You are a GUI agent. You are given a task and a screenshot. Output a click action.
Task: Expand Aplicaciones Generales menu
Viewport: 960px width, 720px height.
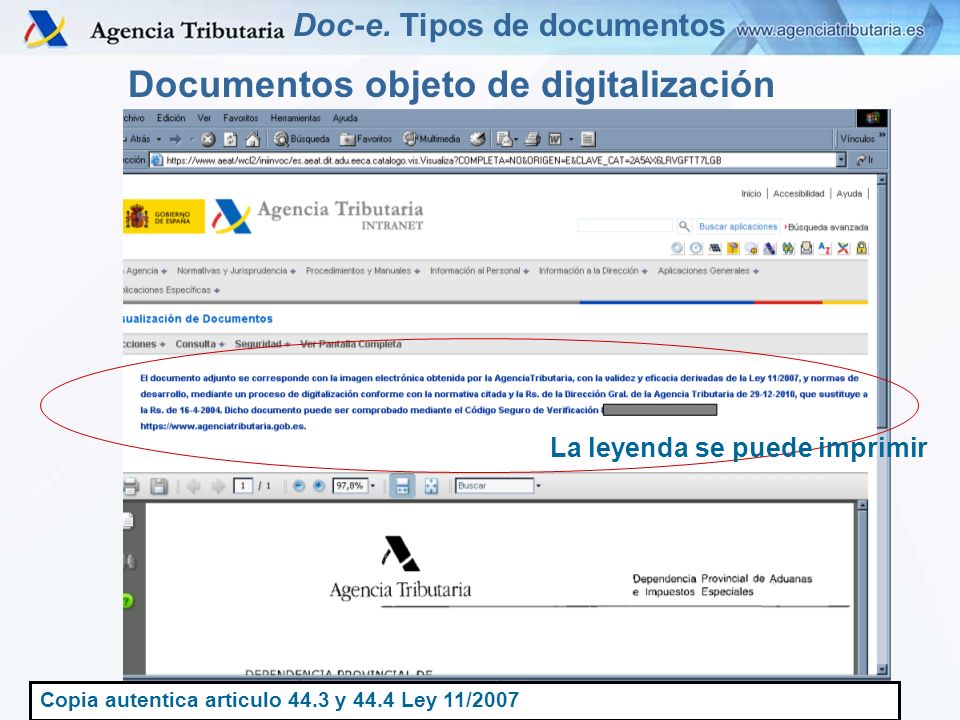coord(708,271)
